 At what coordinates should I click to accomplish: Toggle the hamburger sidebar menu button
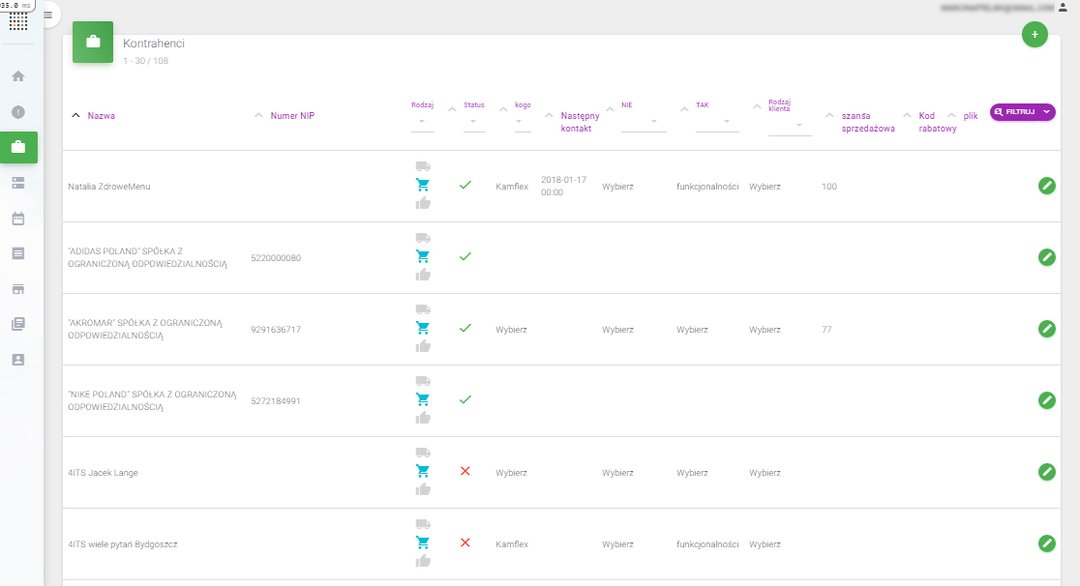(x=48, y=14)
